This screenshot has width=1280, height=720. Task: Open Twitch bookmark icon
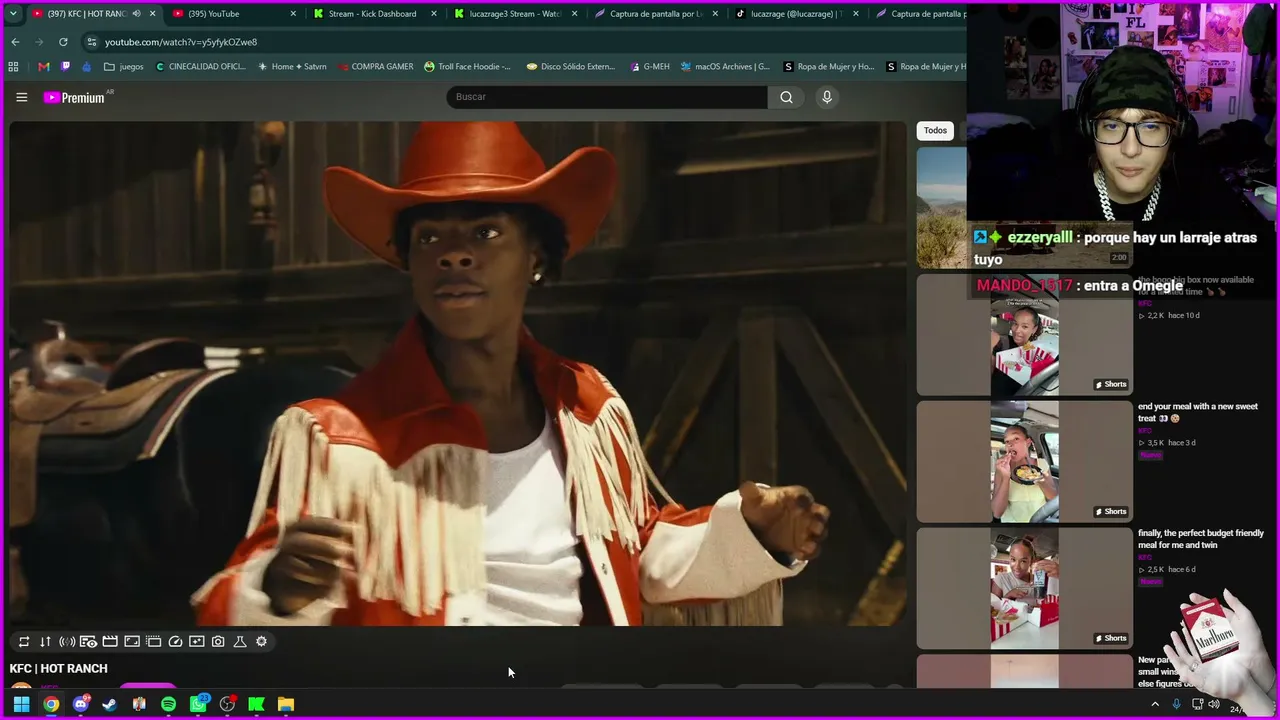(x=66, y=67)
